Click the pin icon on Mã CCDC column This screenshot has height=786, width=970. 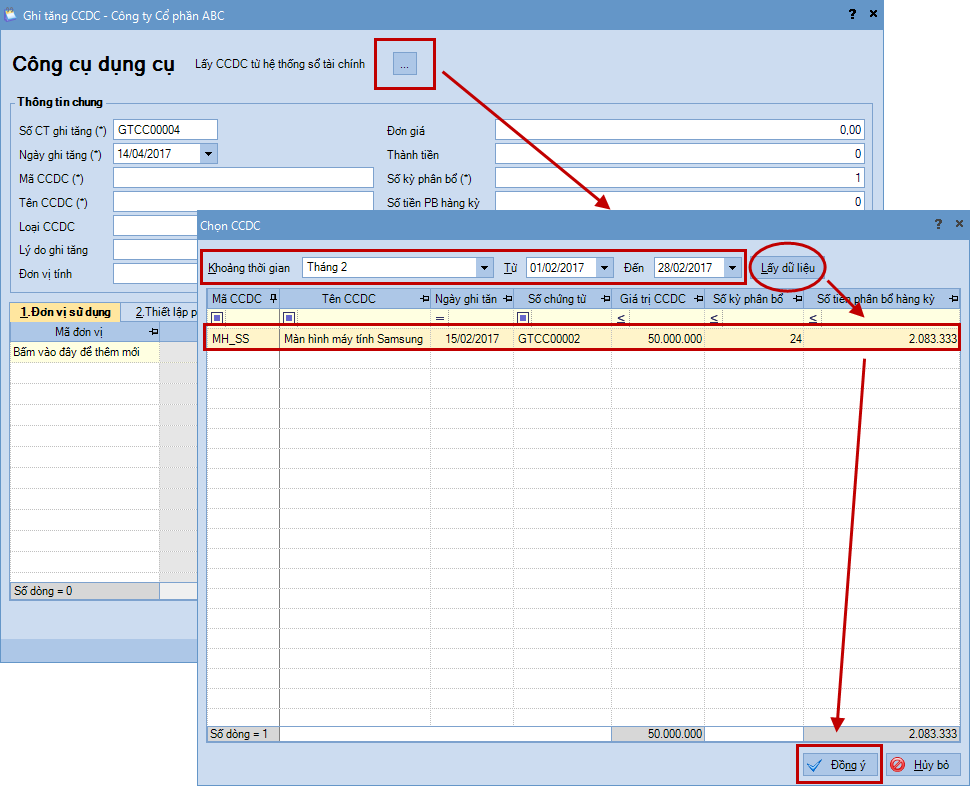coord(273,298)
